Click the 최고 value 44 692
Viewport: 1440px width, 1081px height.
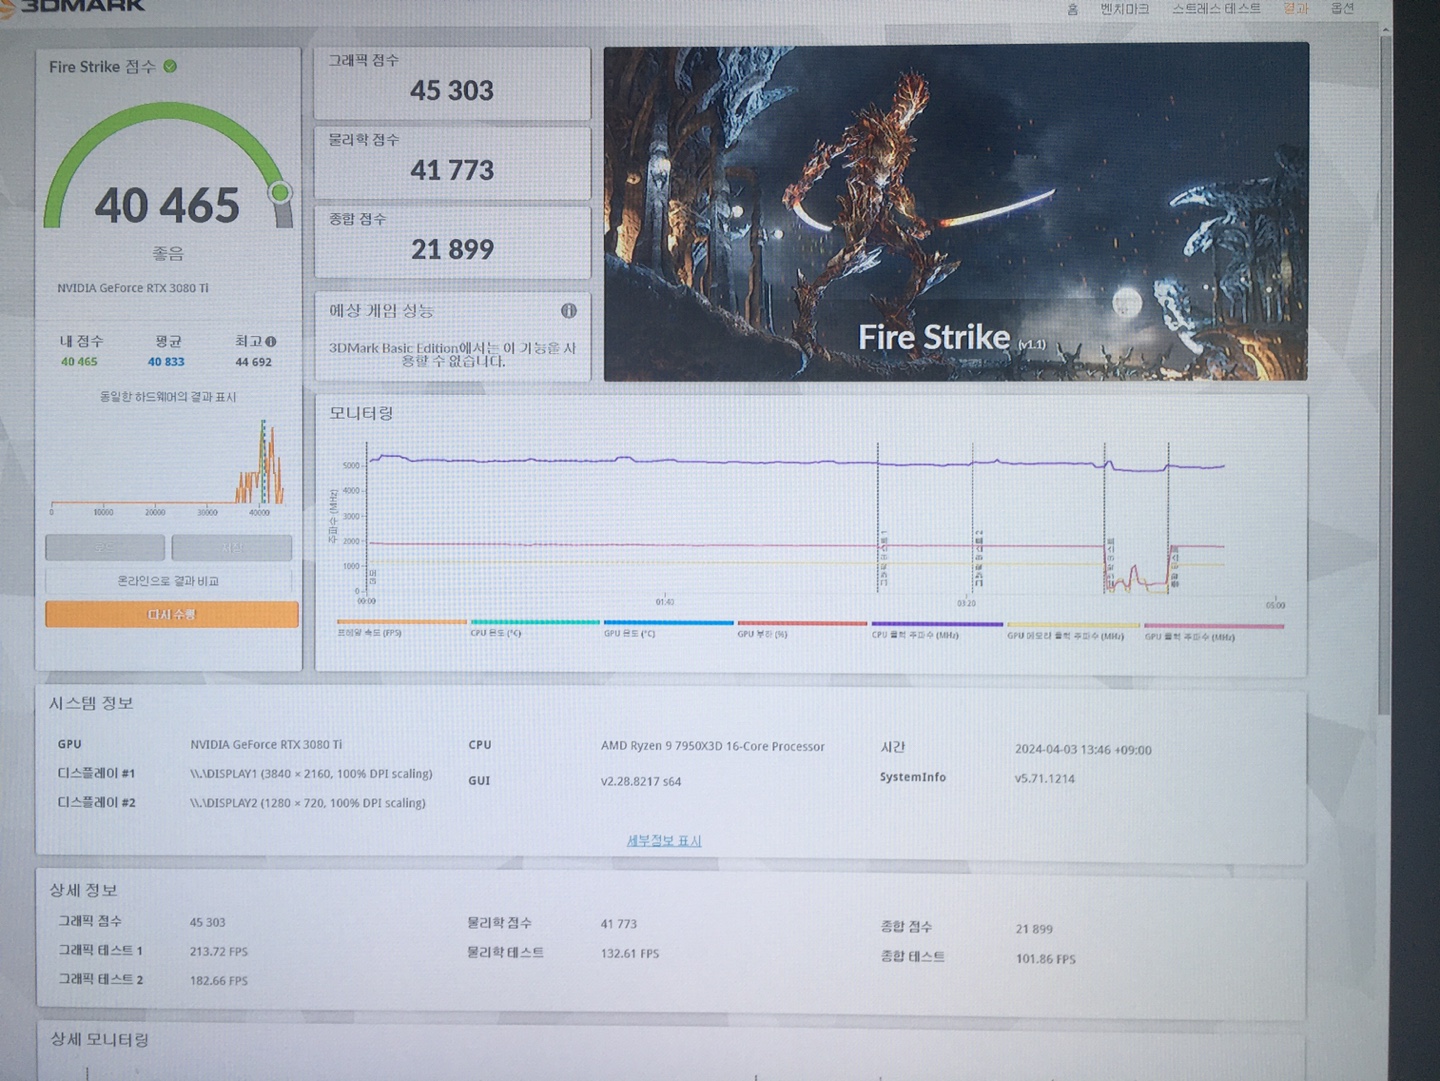(x=253, y=362)
